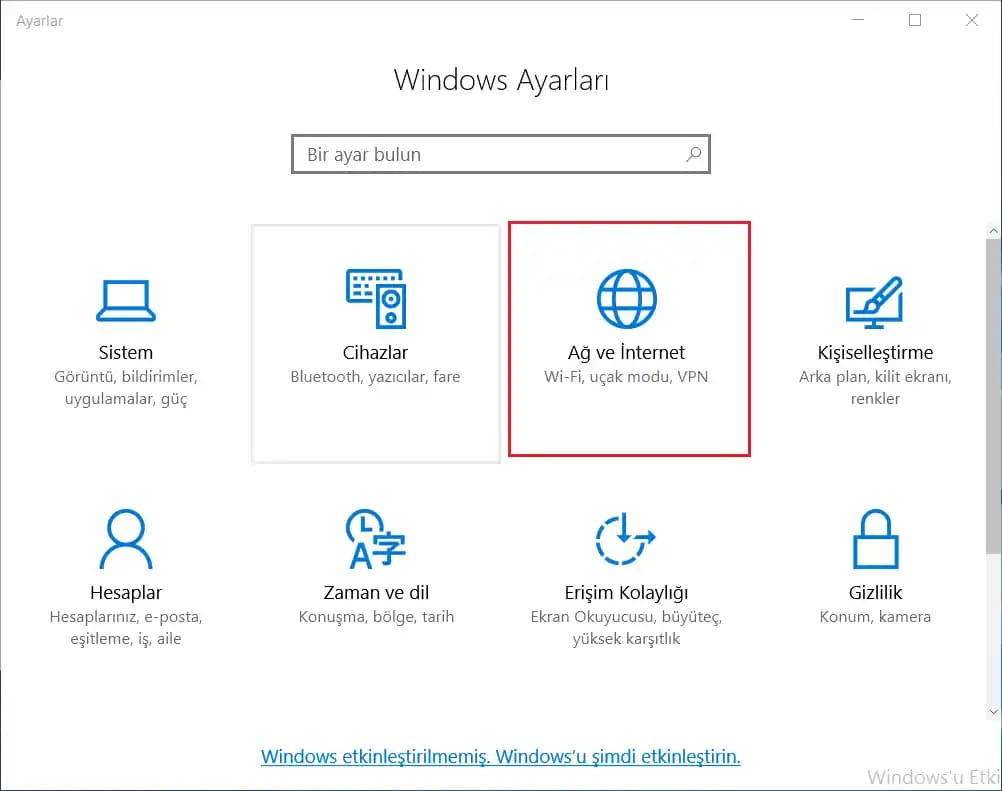Open Sistem settings via the laptop icon
This screenshot has width=1002, height=791.
[126, 299]
